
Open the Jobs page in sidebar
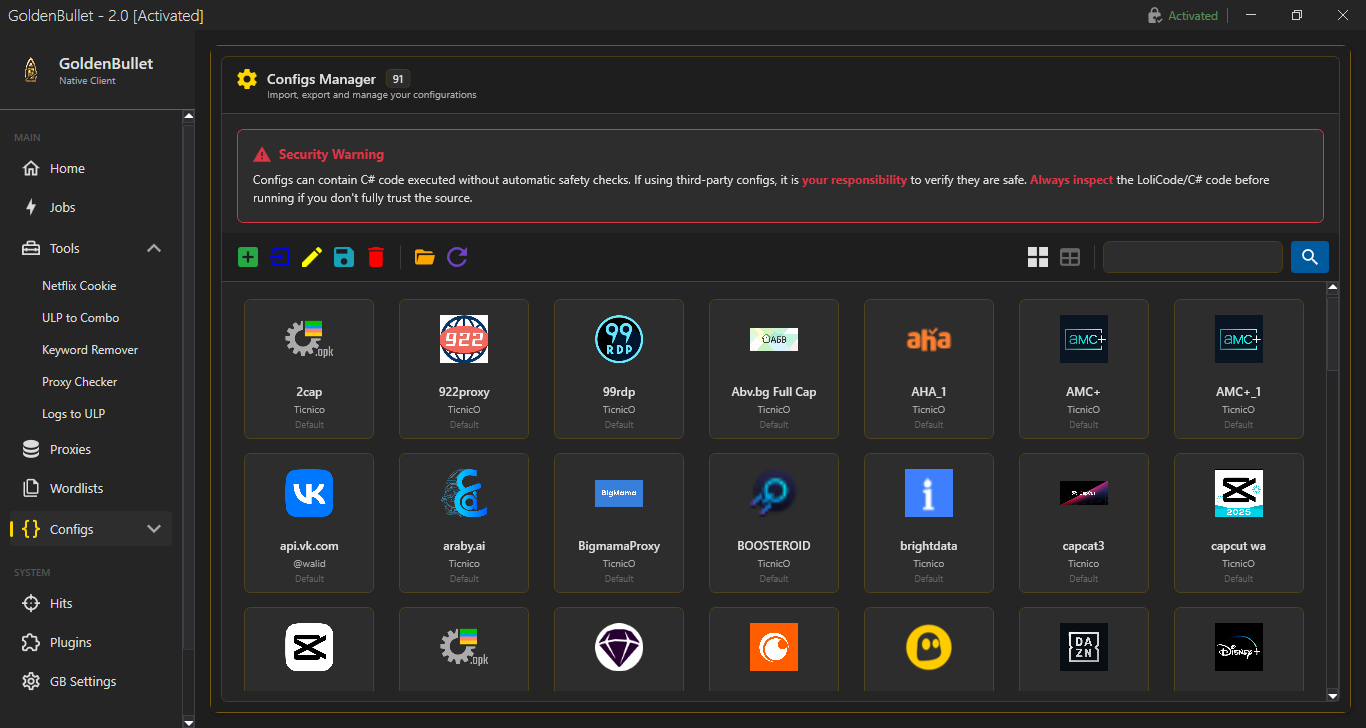coord(63,208)
